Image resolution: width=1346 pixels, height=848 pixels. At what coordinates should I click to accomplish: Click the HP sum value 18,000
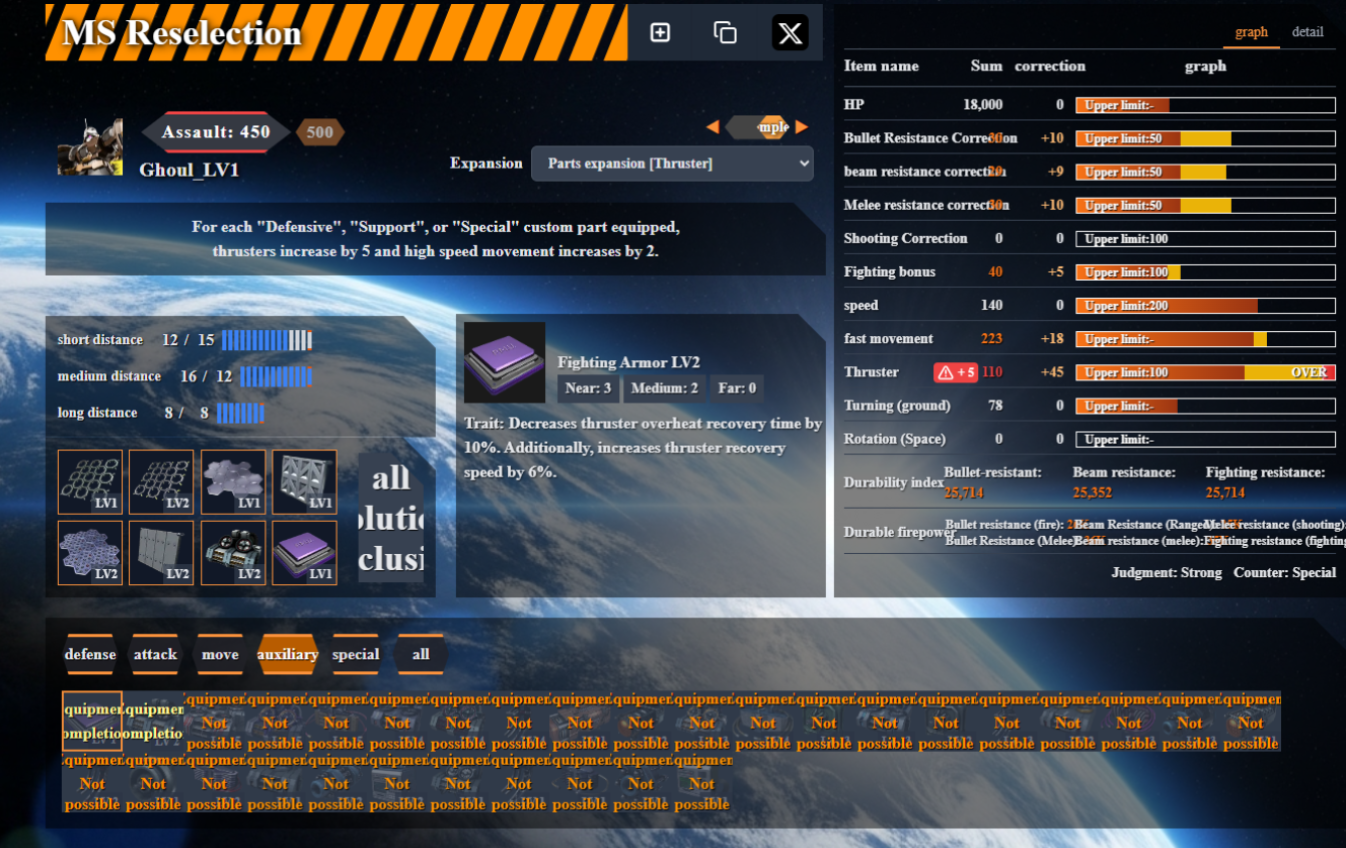[x=983, y=105]
